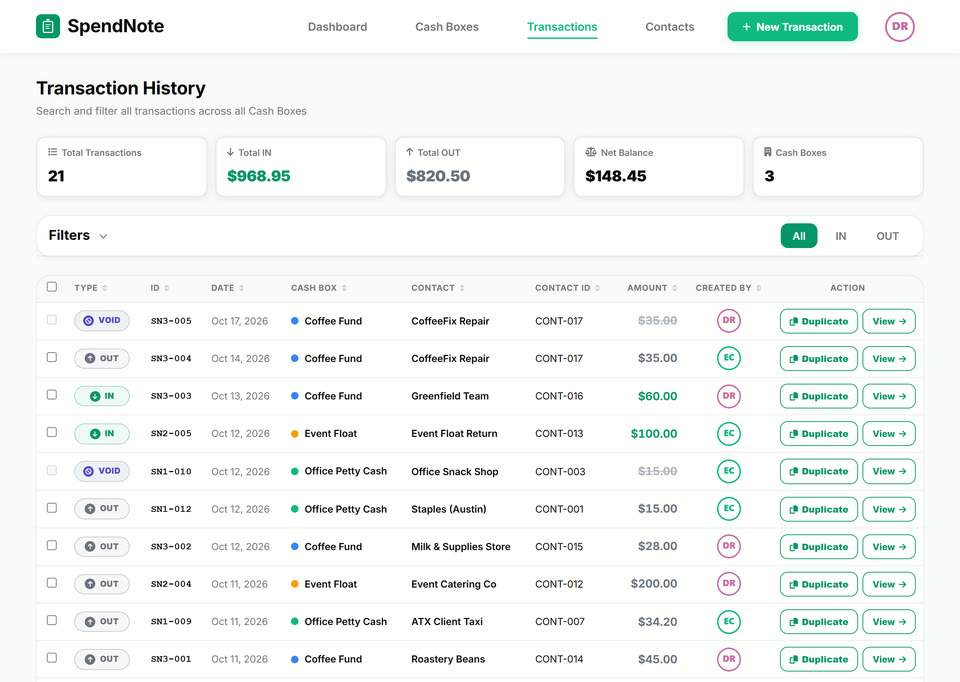Image resolution: width=960 pixels, height=682 pixels.
Task: View details of transaction SN1-010
Action: point(889,471)
